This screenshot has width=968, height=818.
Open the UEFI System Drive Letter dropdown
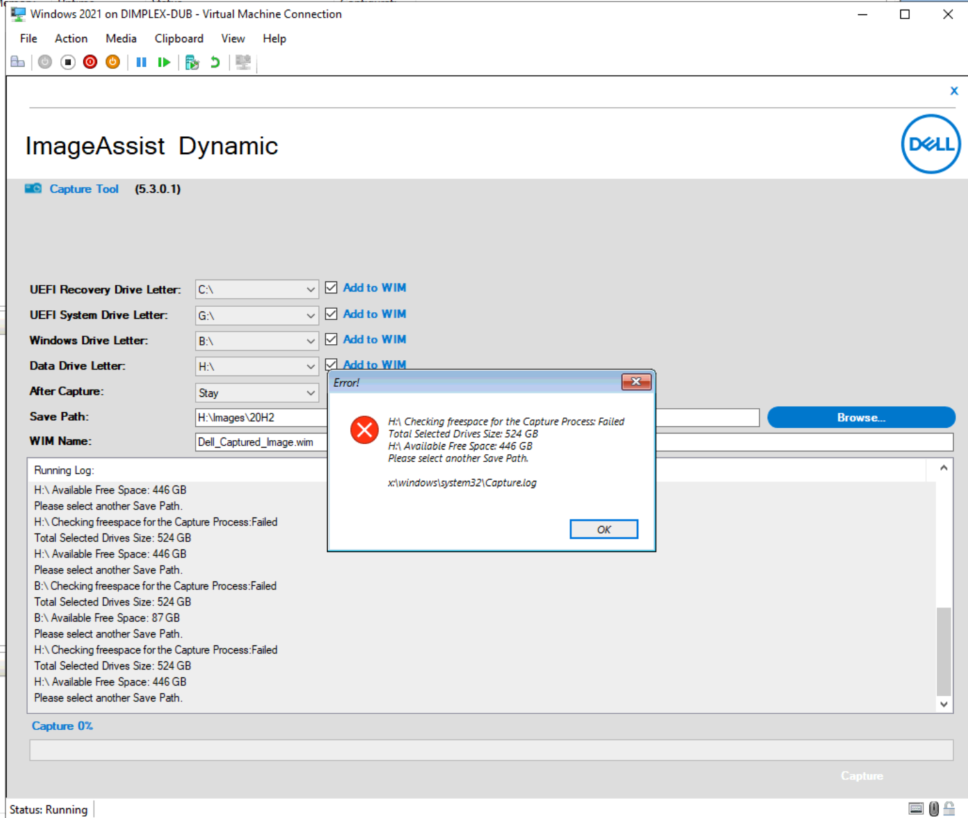257,315
